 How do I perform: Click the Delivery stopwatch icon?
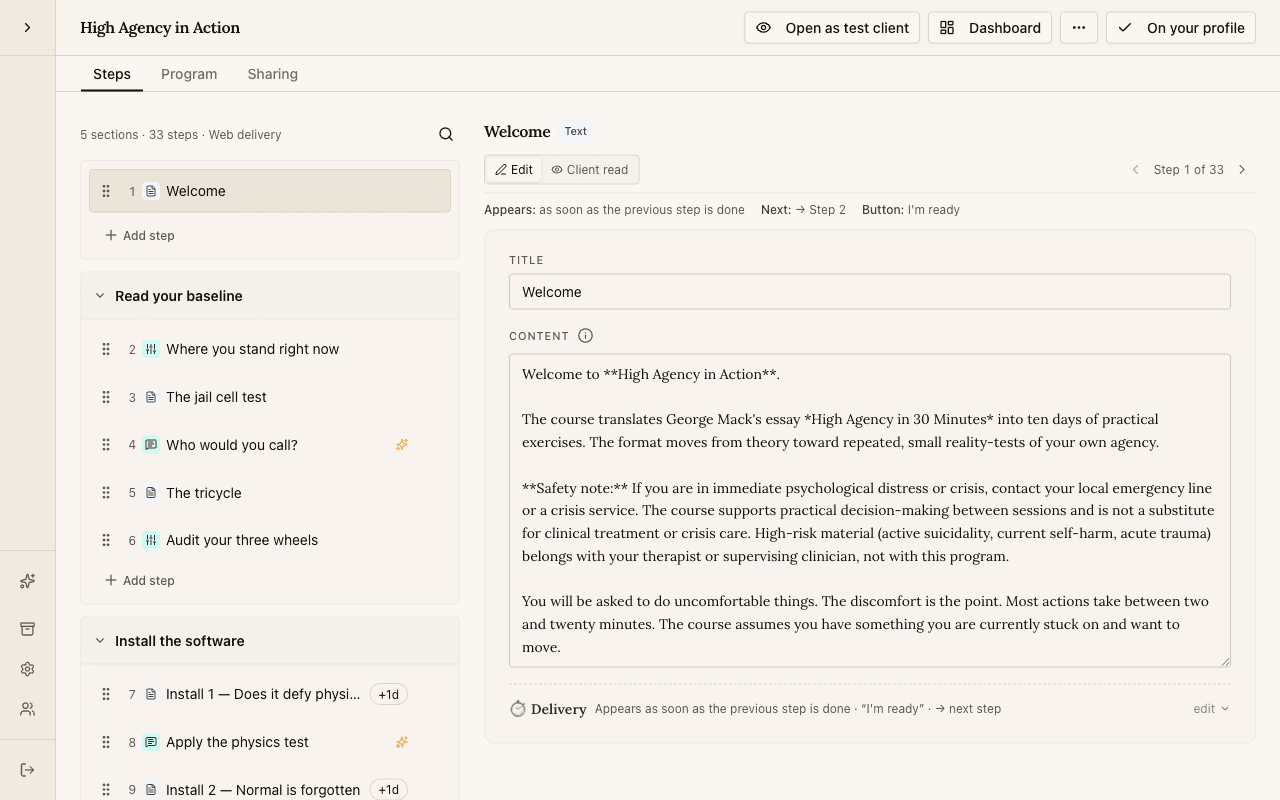coord(518,708)
